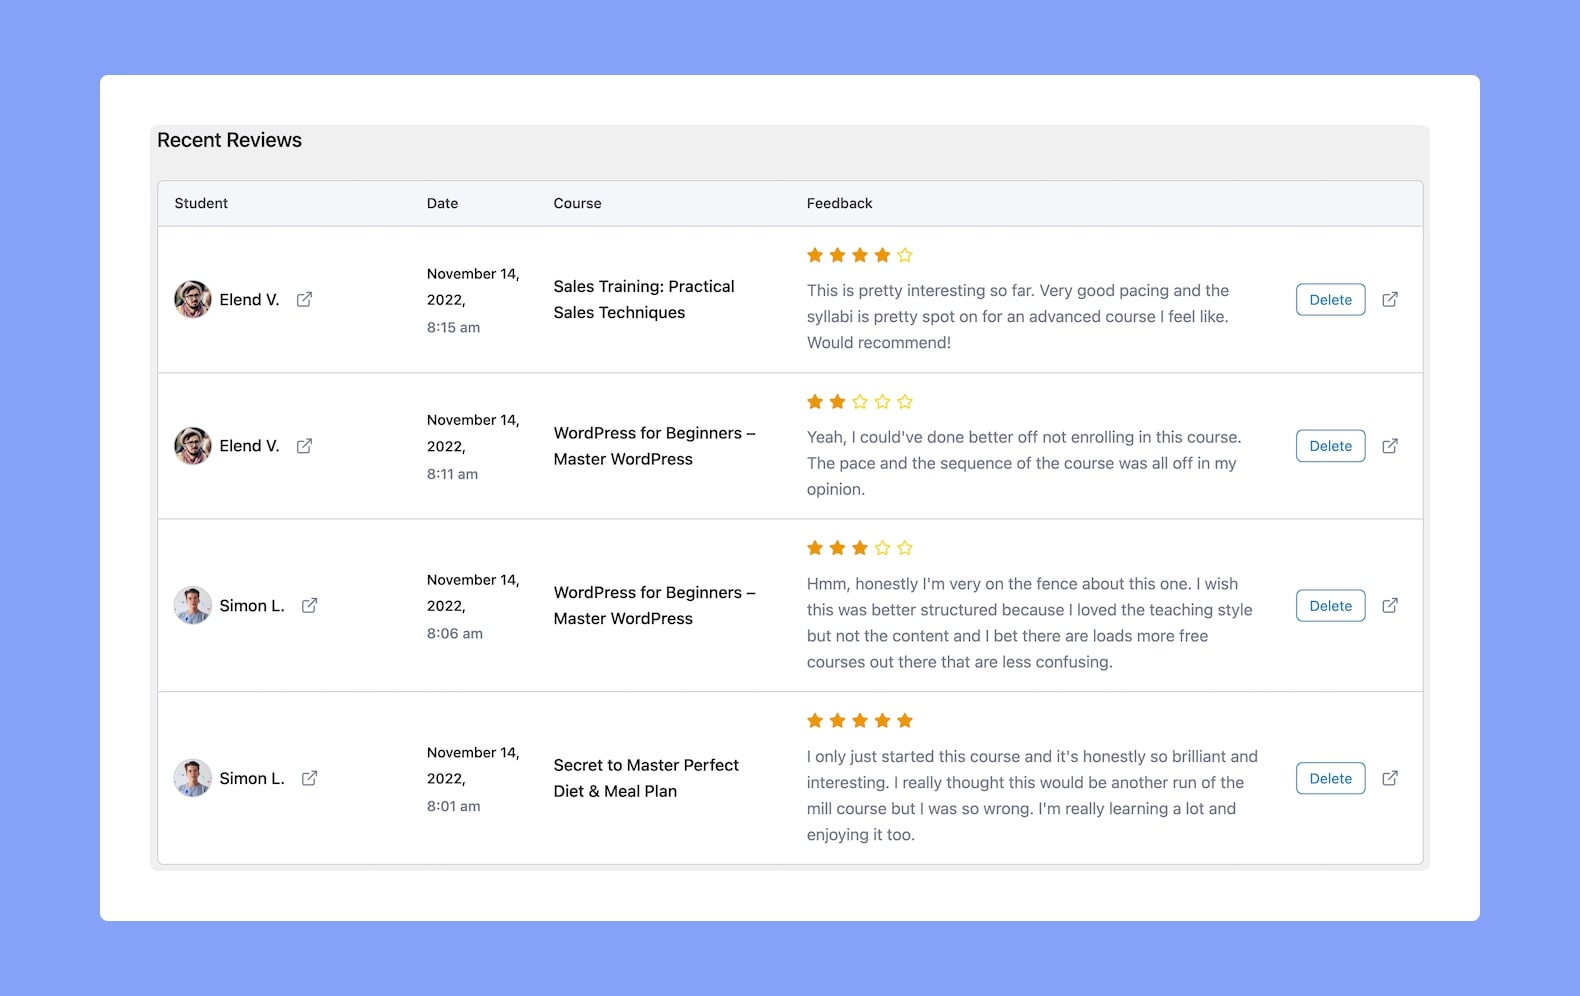Select Elend V.'s 'WordPress for Beginners – Master WordPress' course

pyautogui.click(x=655, y=446)
